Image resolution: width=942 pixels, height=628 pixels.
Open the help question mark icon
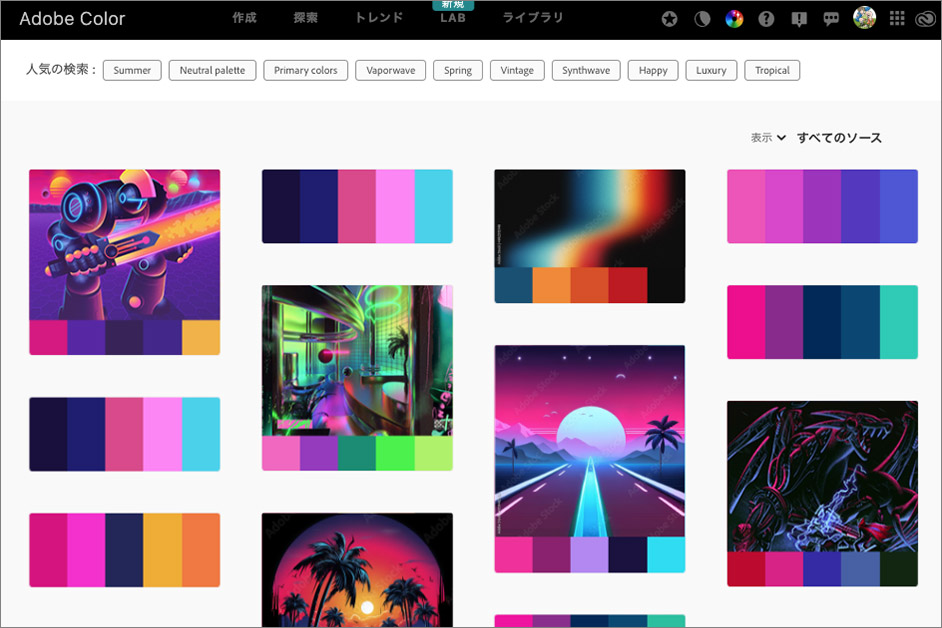pos(766,19)
